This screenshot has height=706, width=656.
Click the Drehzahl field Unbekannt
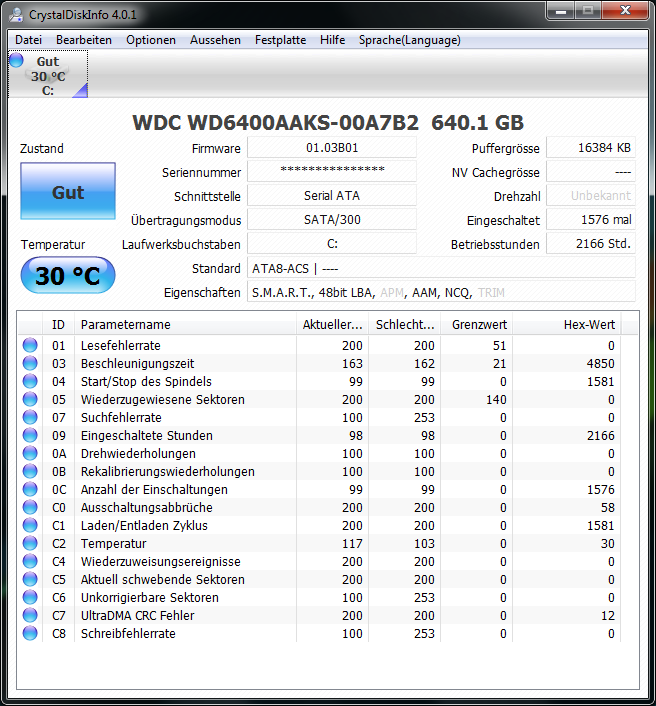pos(591,196)
